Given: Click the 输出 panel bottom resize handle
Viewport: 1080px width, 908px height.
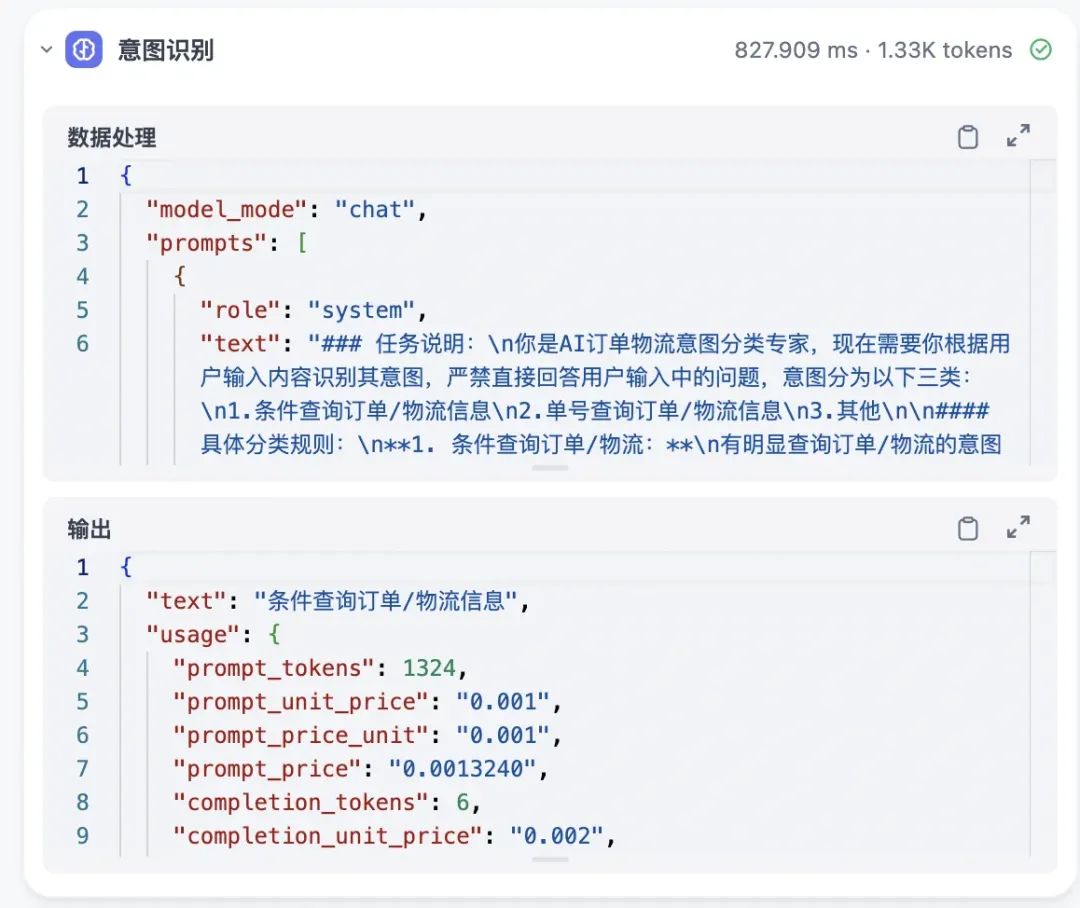Looking at the screenshot, I should [550, 860].
